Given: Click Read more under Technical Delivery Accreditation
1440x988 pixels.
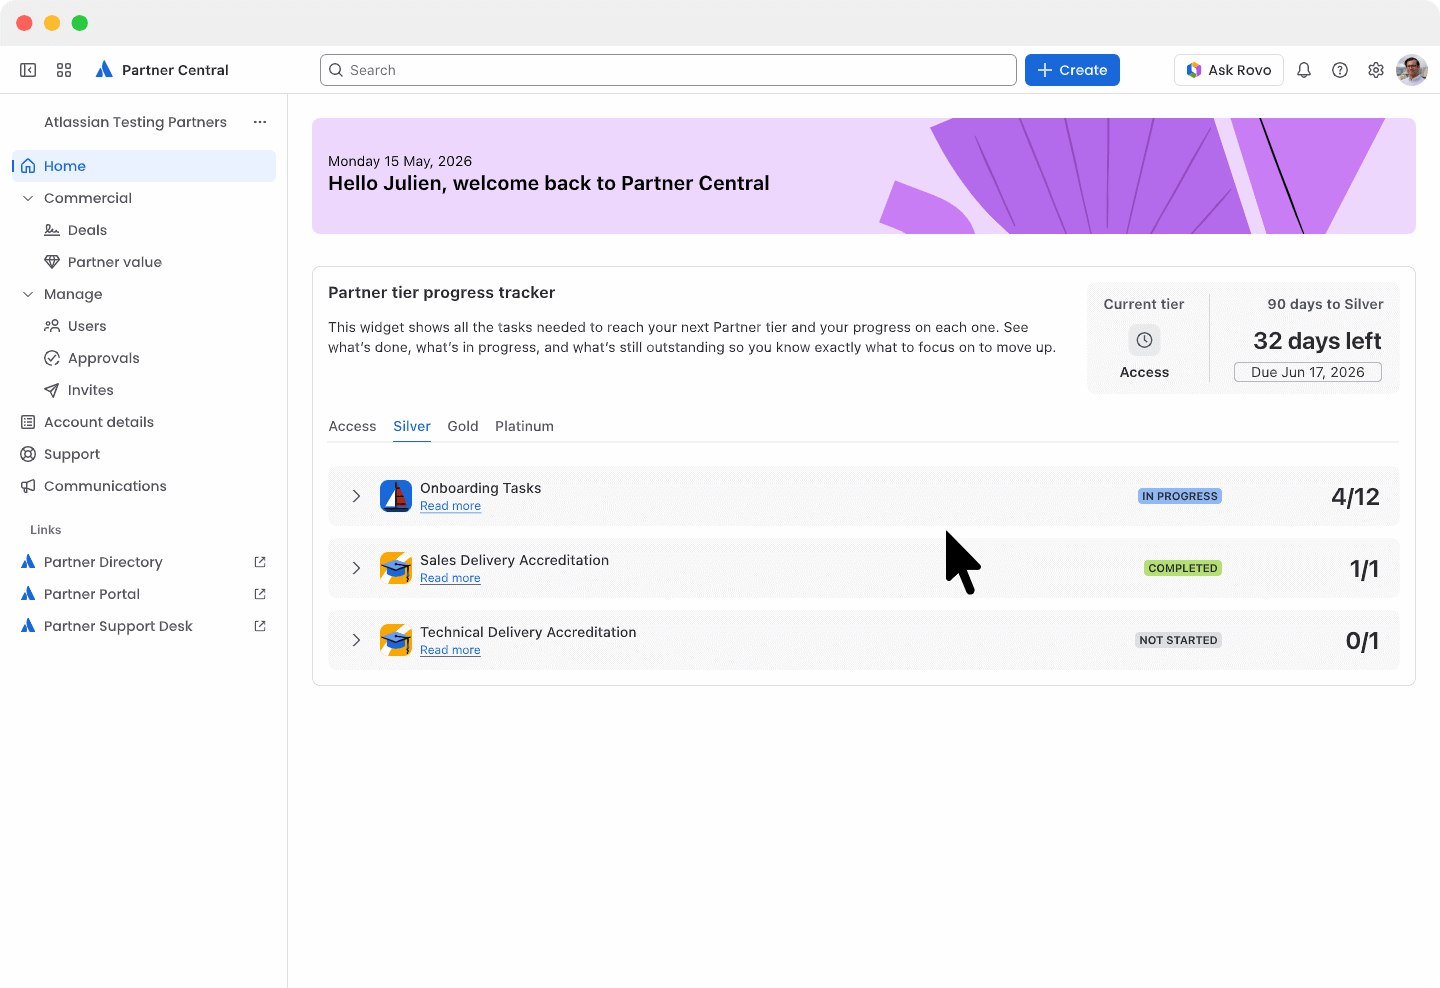Looking at the screenshot, I should [x=450, y=650].
